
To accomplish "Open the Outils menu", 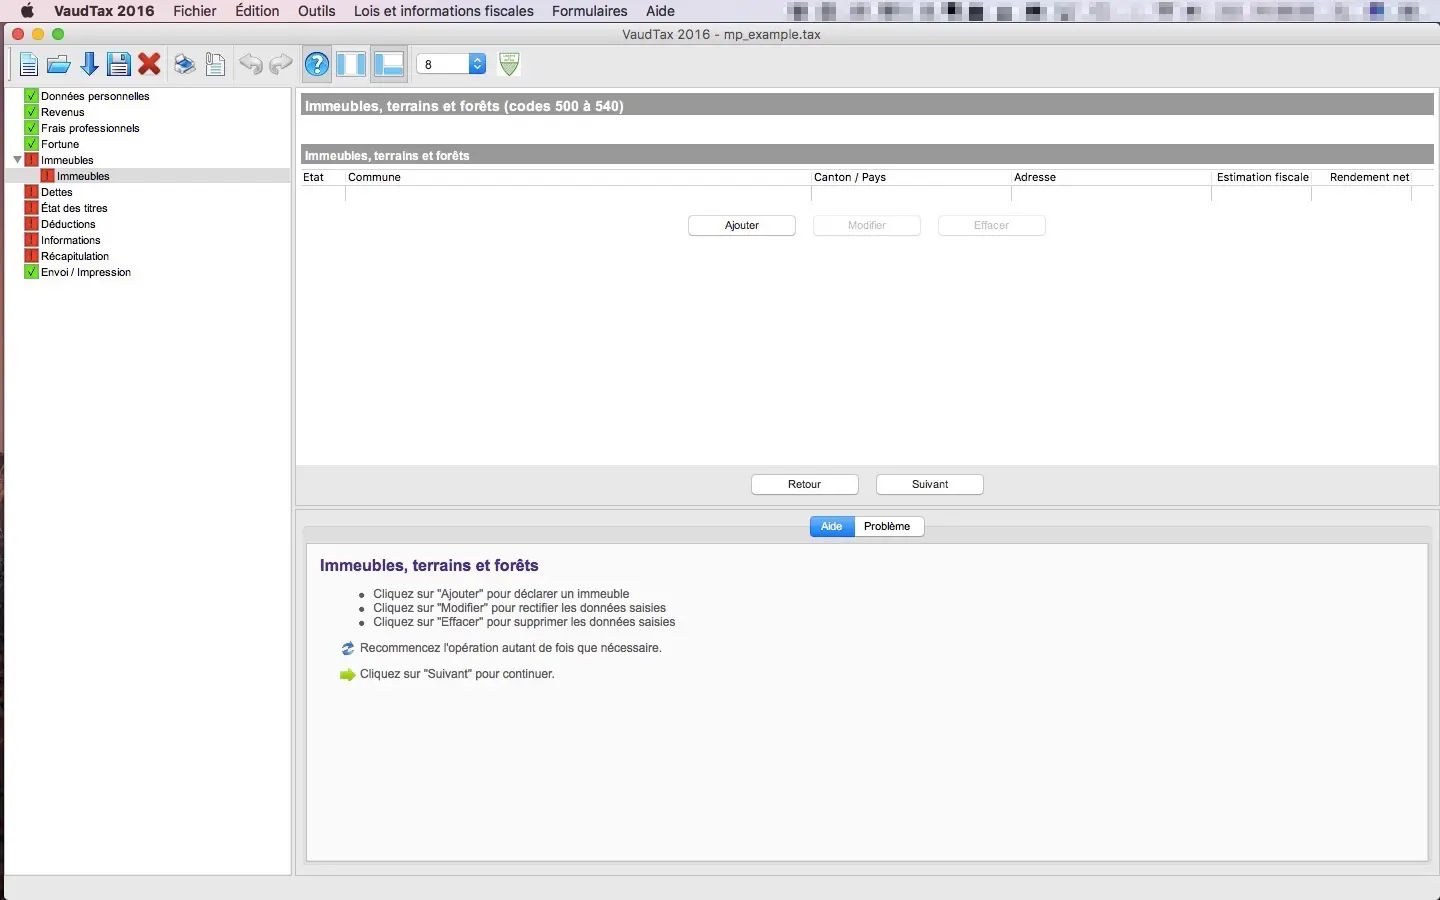I will pyautogui.click(x=317, y=11).
